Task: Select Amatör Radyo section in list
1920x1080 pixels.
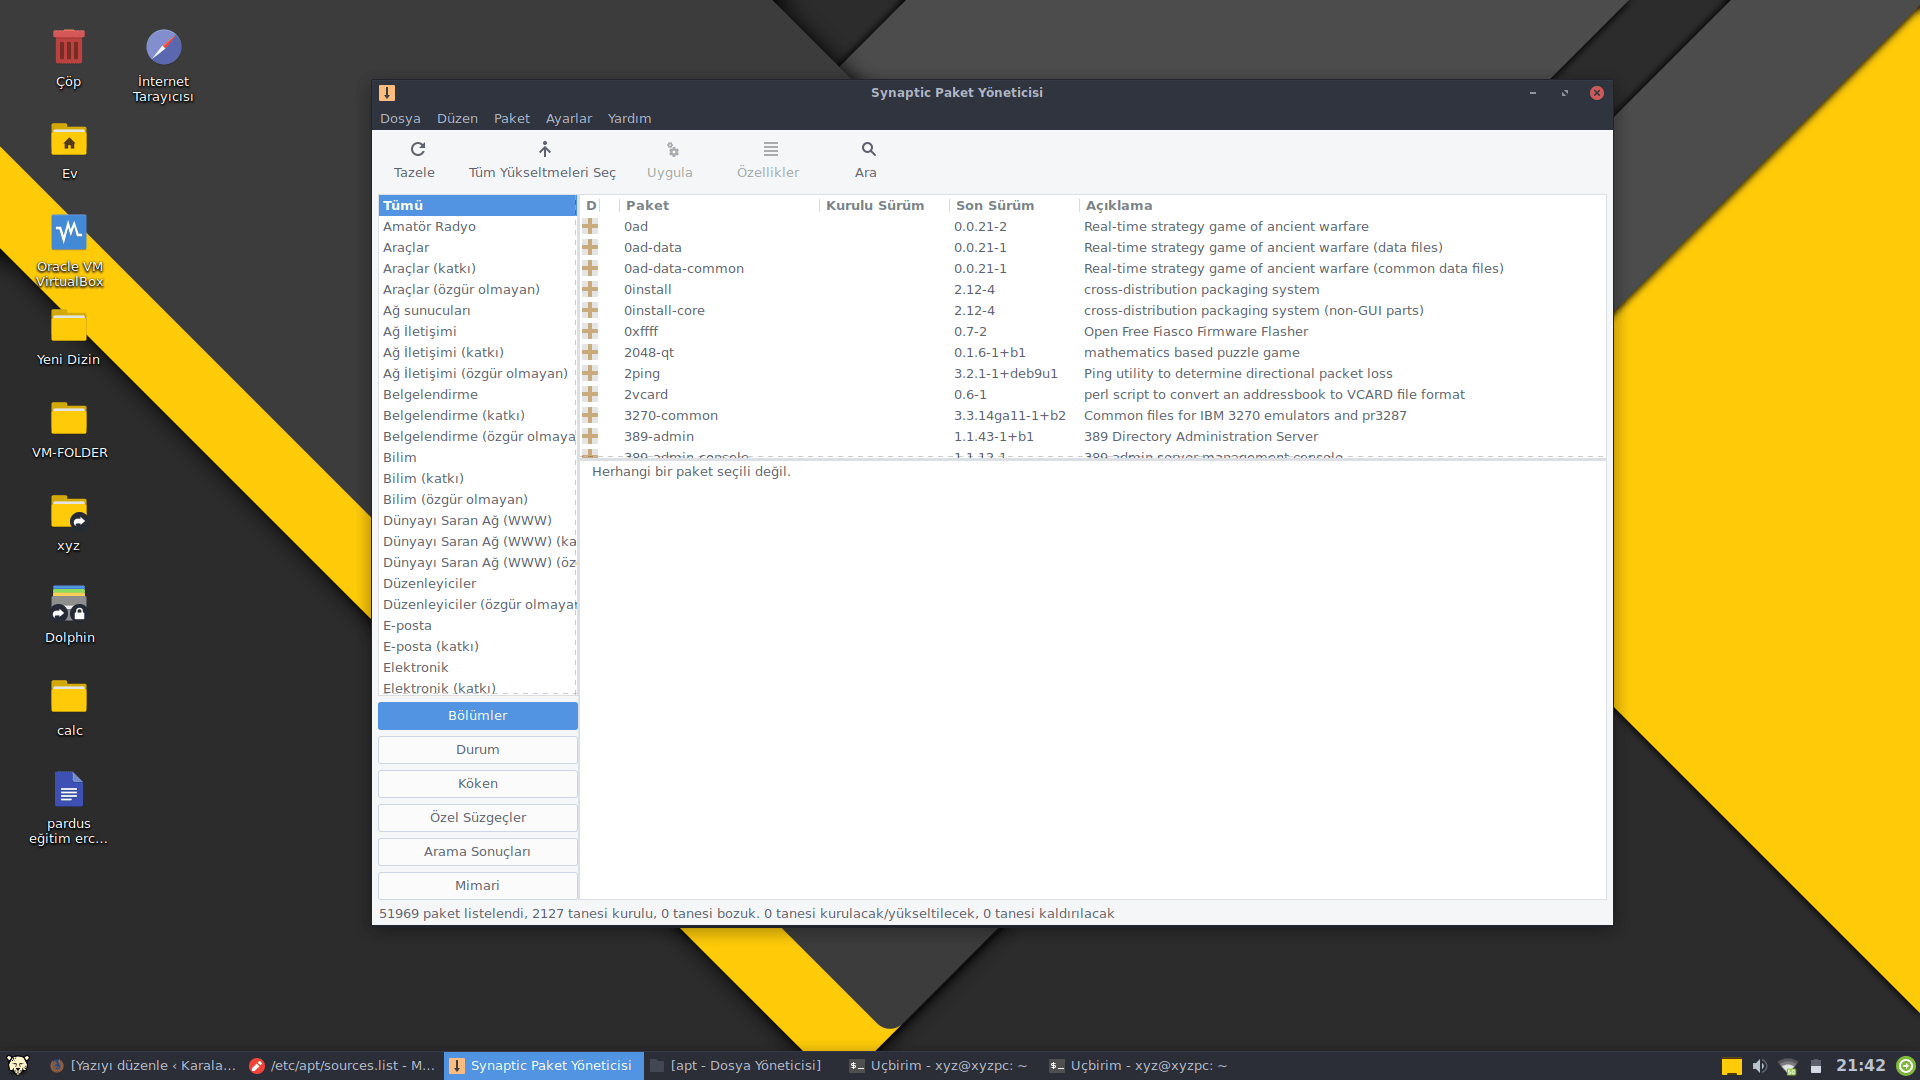Action: 429,227
